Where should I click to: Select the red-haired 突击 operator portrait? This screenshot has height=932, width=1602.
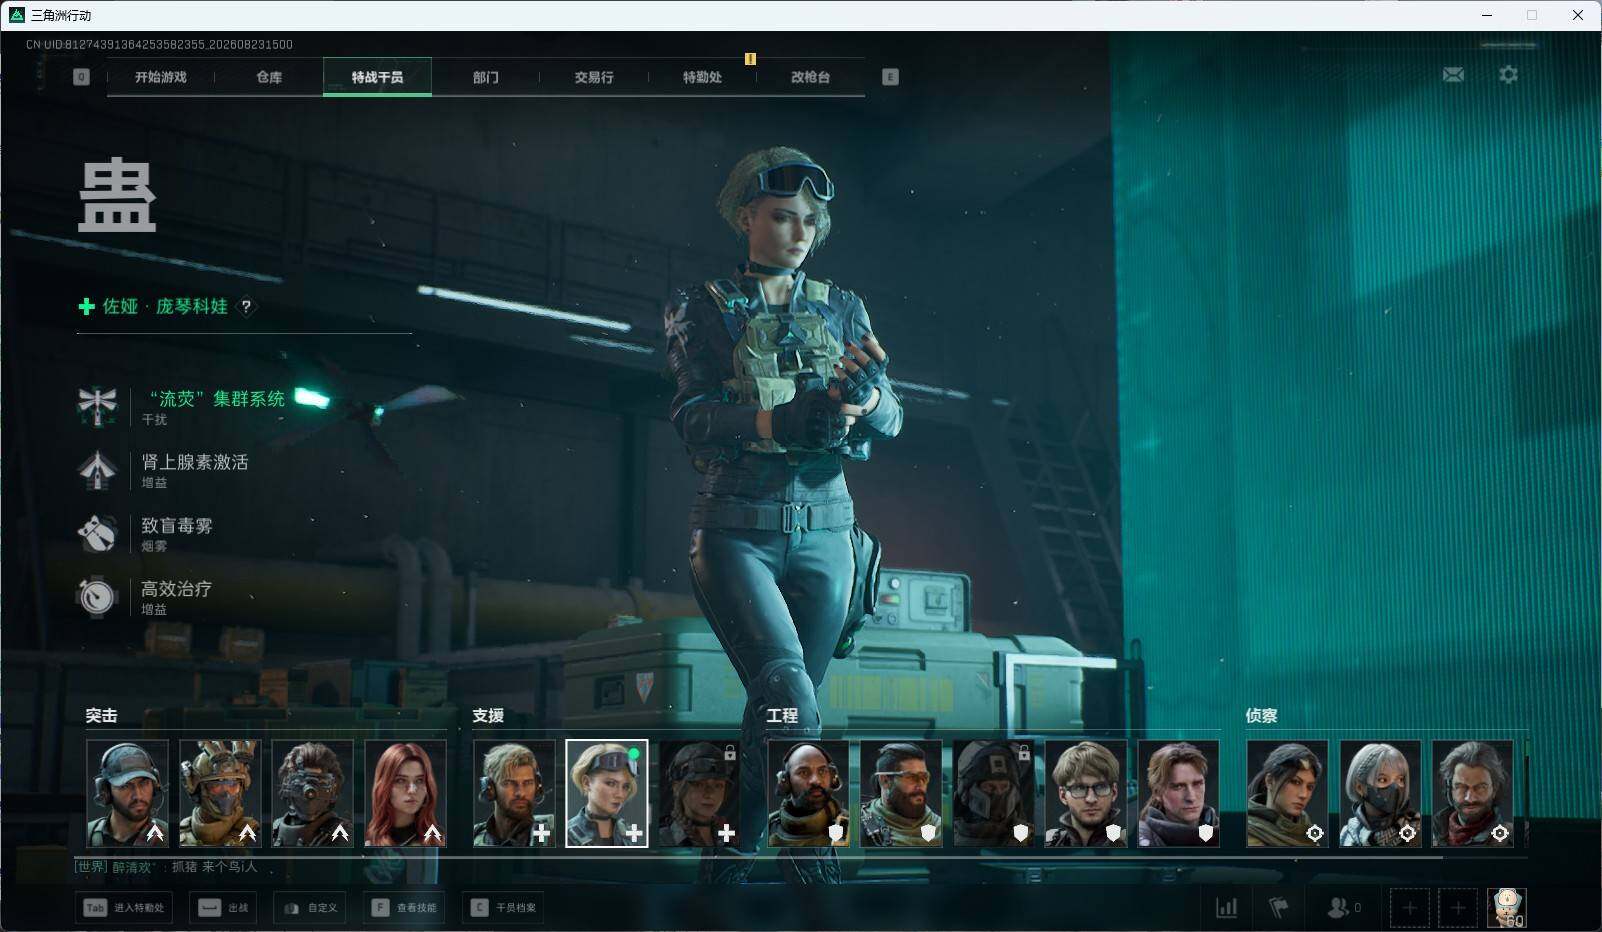(x=405, y=793)
